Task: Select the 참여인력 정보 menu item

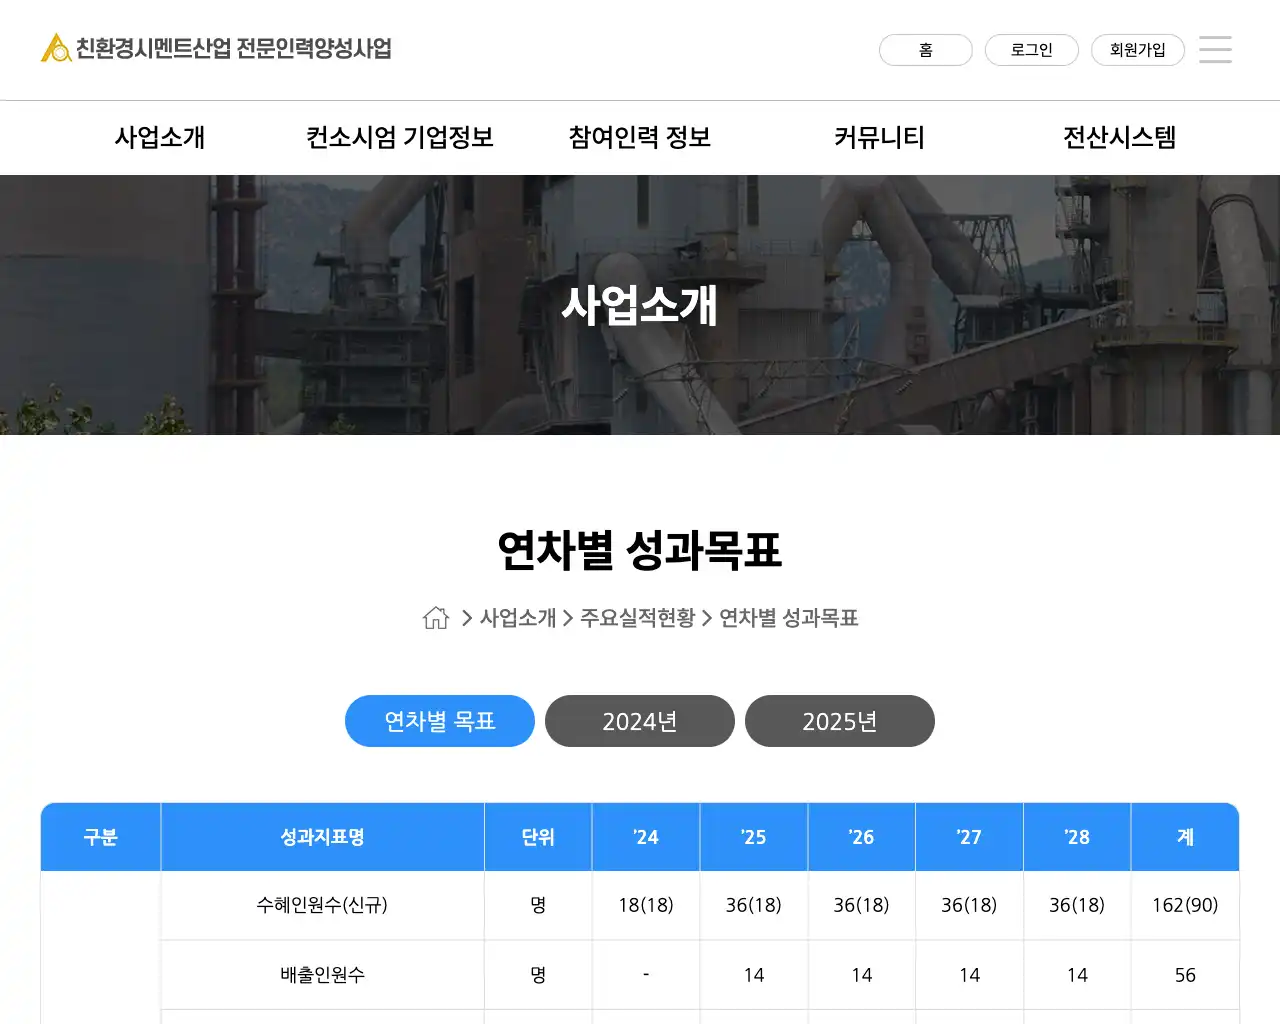Action: tap(640, 138)
